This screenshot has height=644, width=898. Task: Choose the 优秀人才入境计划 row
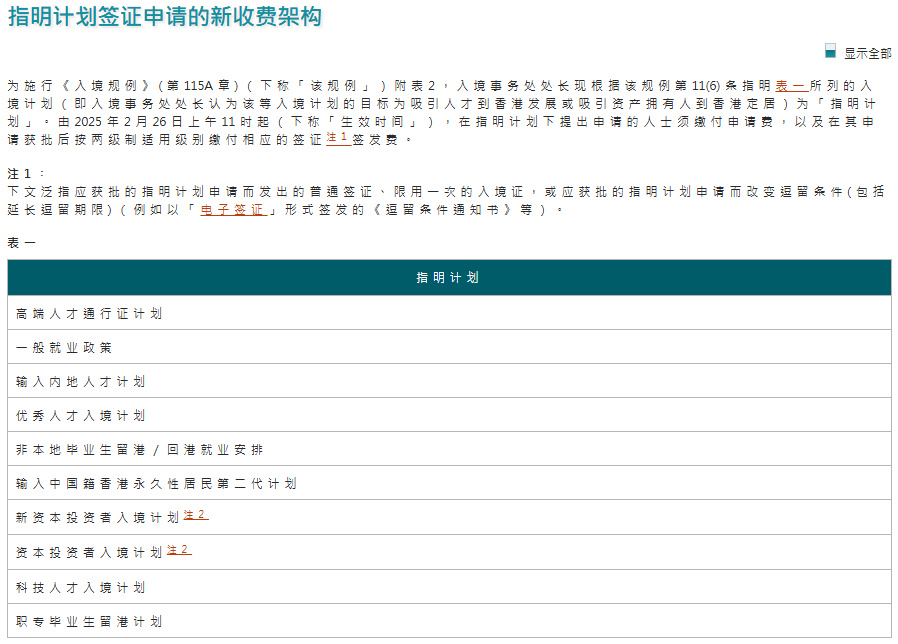[81, 416]
